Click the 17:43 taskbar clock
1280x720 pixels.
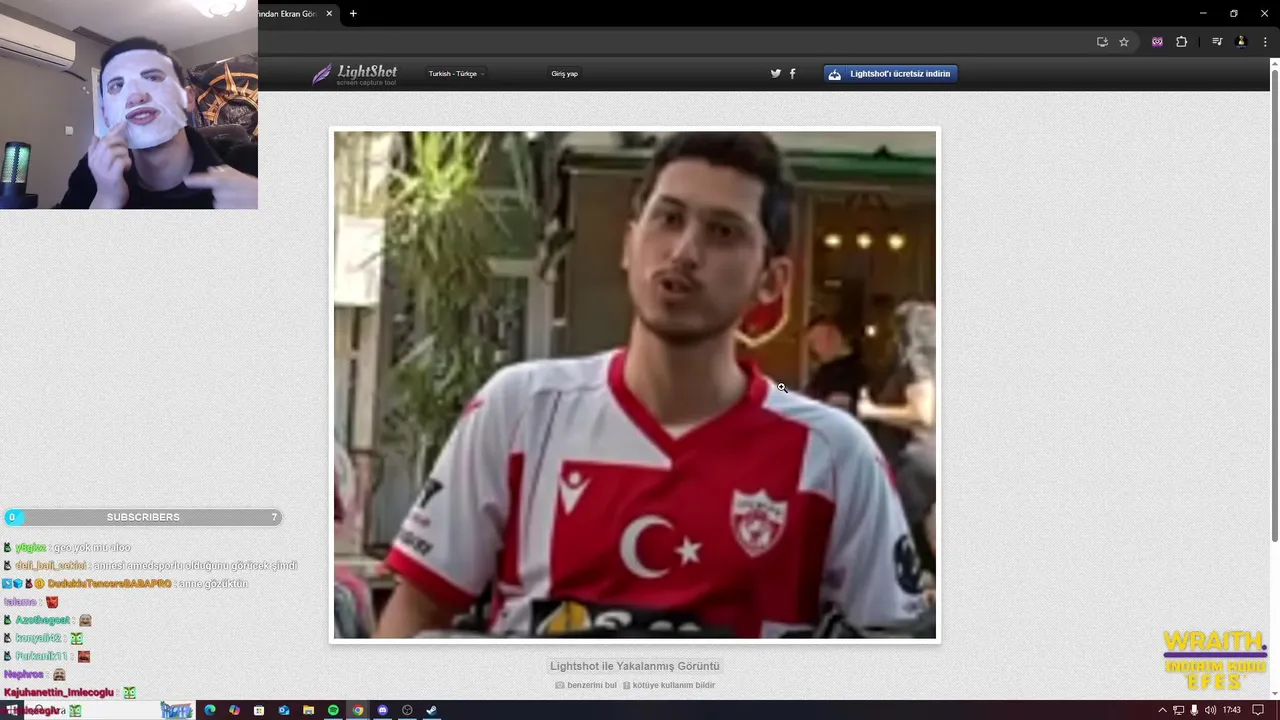(1231, 710)
